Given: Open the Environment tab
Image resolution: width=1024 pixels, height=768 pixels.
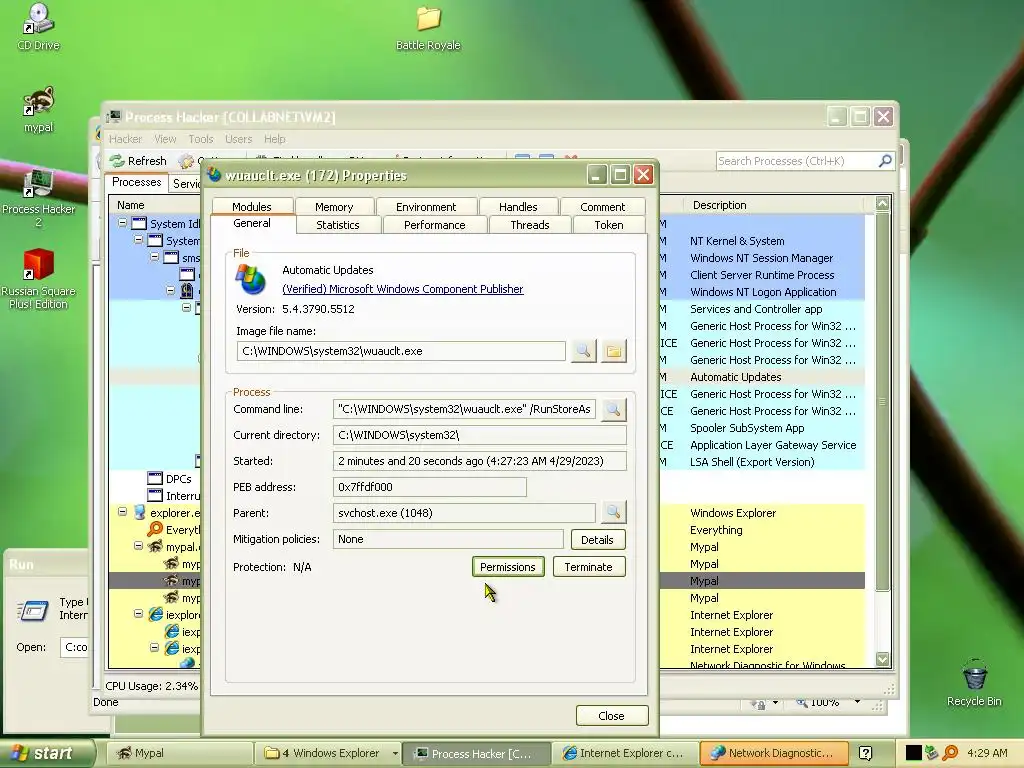Looking at the screenshot, I should [426, 206].
